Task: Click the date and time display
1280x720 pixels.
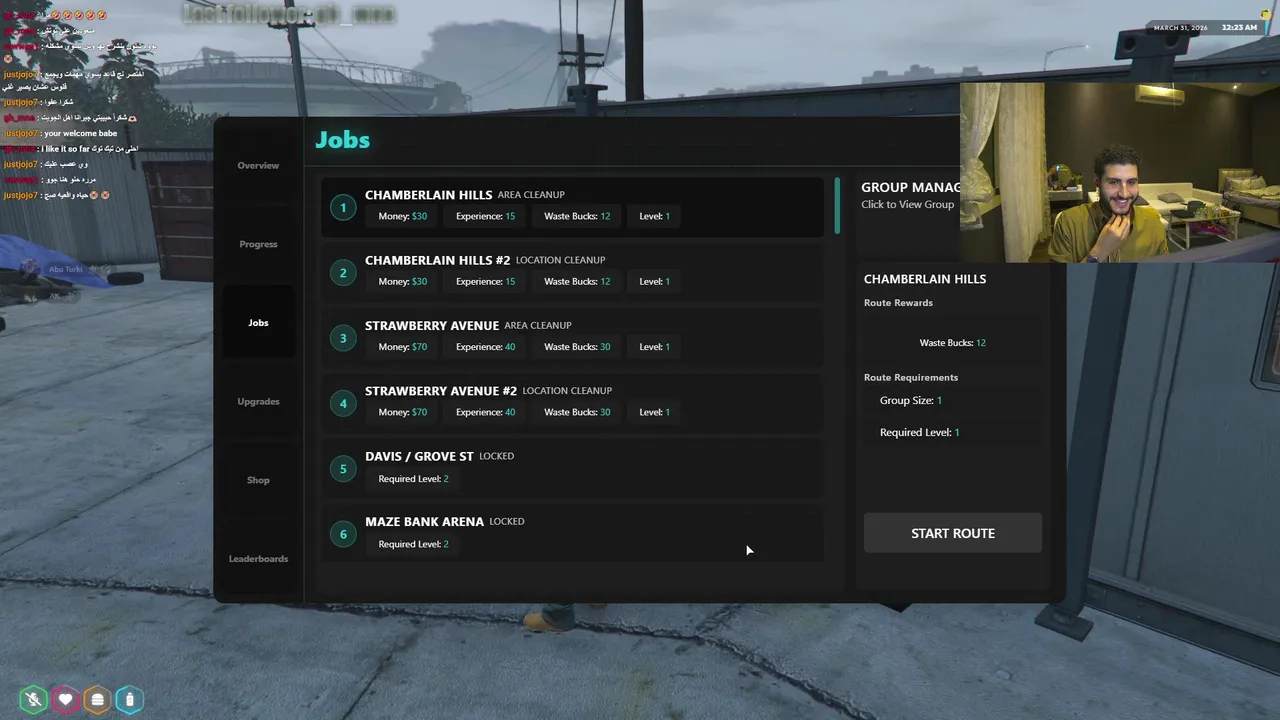Action: pyautogui.click(x=1205, y=28)
